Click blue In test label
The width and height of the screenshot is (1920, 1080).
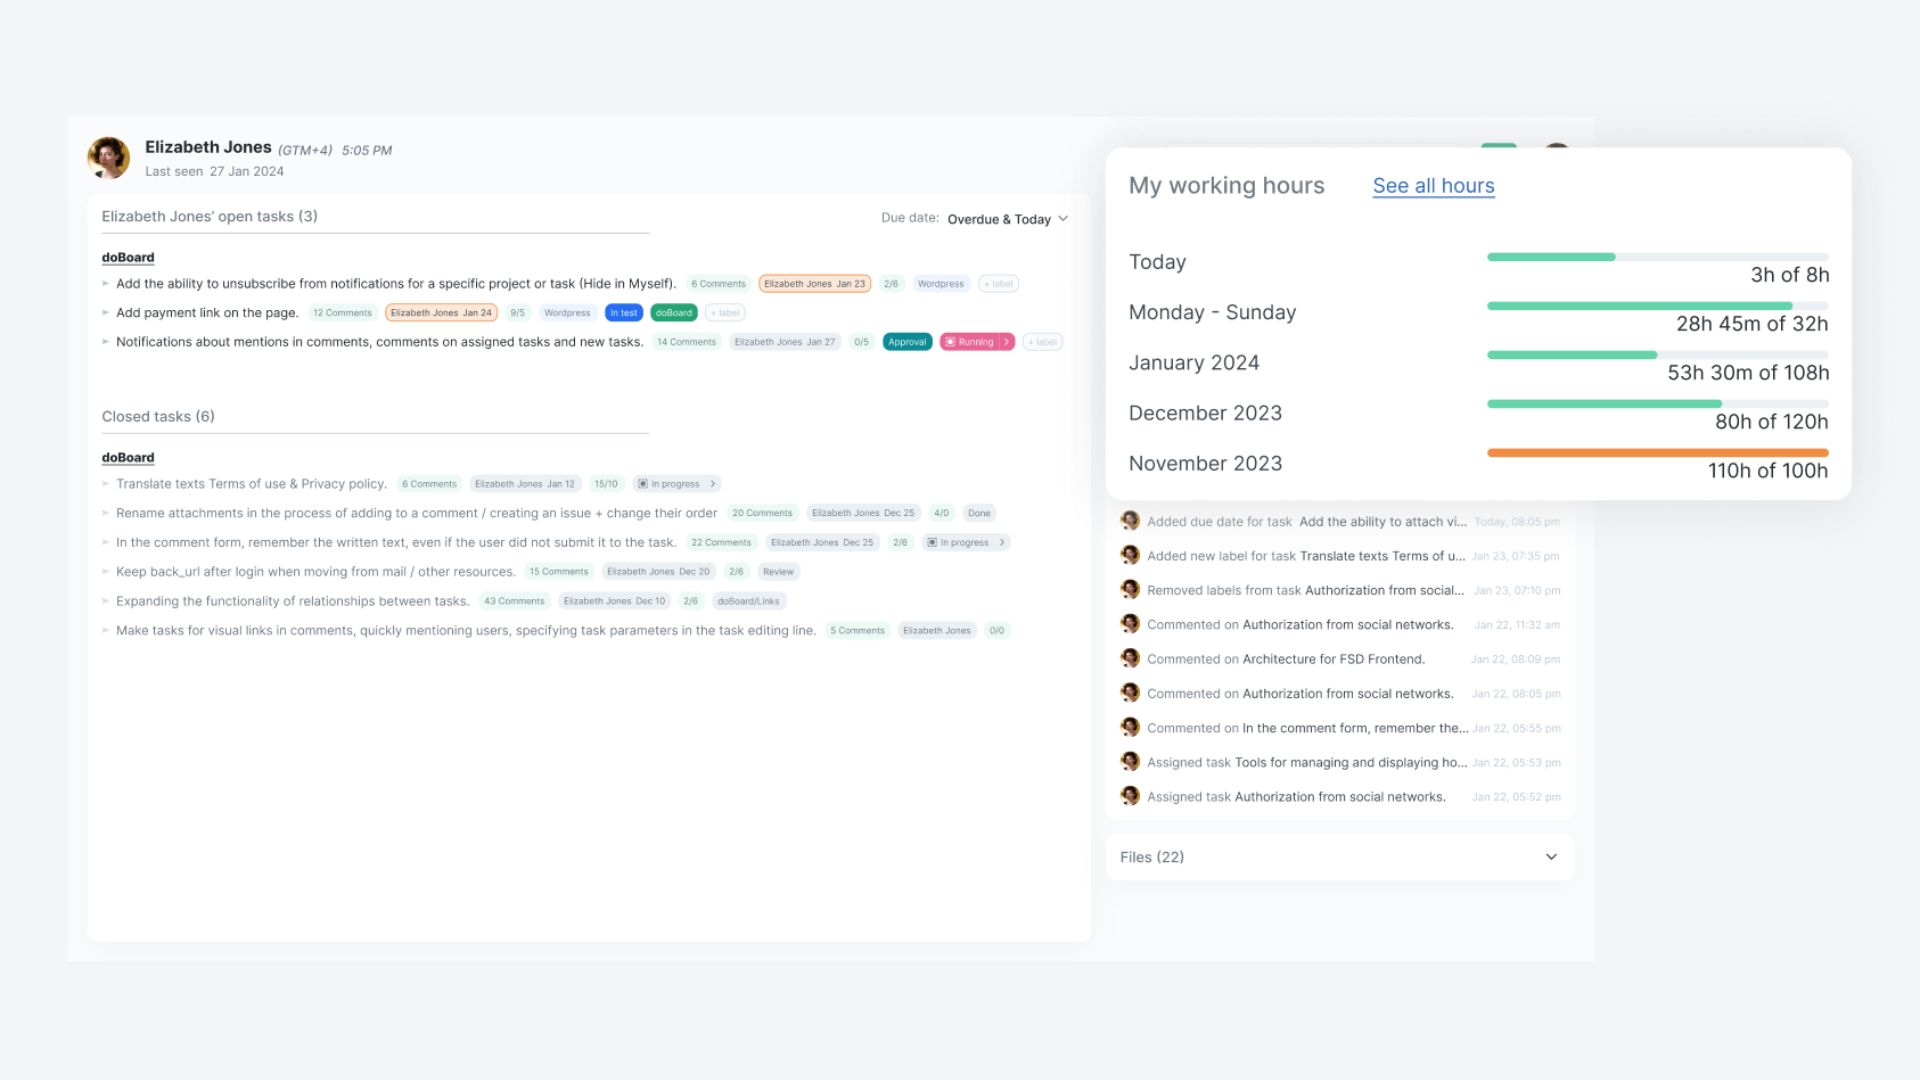(x=624, y=313)
